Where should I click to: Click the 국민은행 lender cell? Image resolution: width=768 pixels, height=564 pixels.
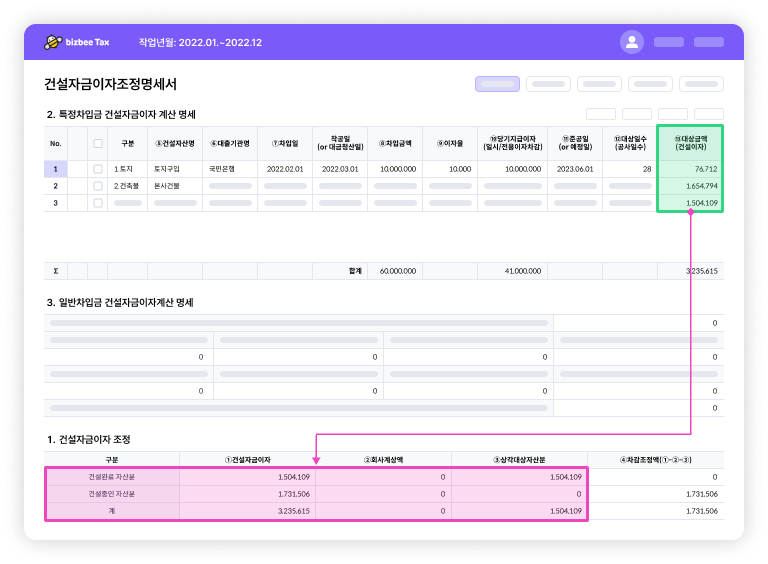[222, 169]
